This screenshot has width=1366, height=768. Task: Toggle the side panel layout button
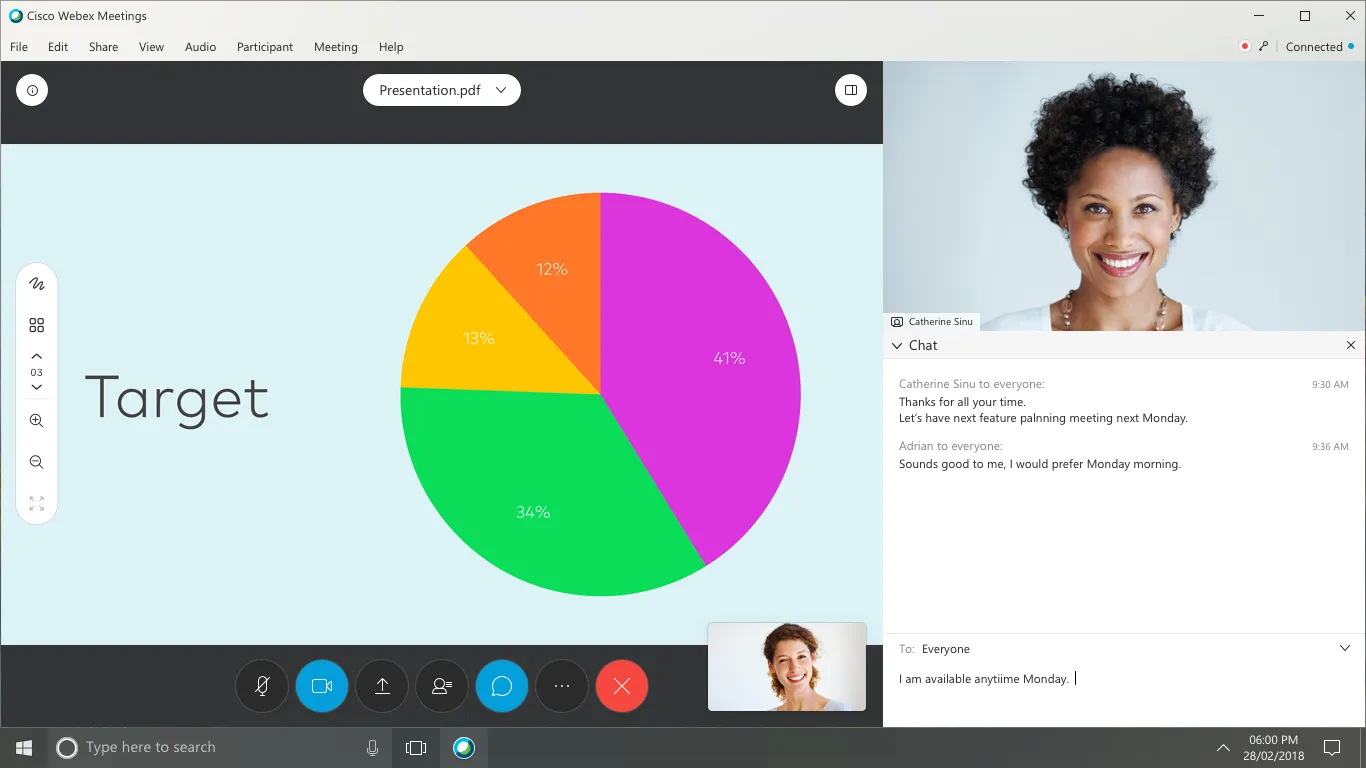850,90
